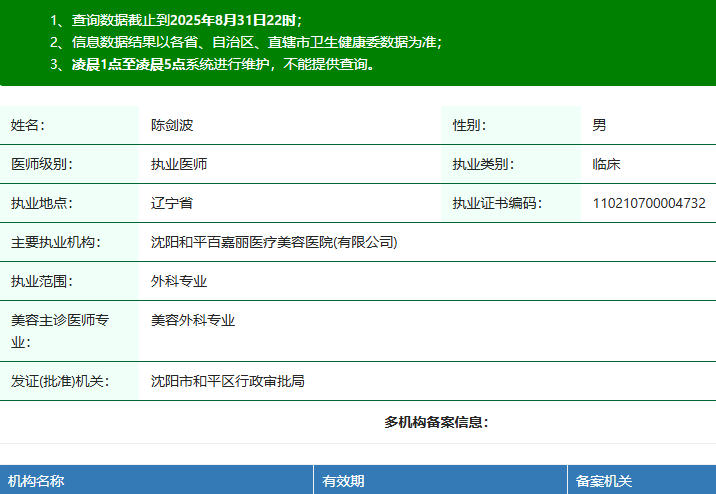Click the gender value 男
716x494 pixels.
pos(599,125)
